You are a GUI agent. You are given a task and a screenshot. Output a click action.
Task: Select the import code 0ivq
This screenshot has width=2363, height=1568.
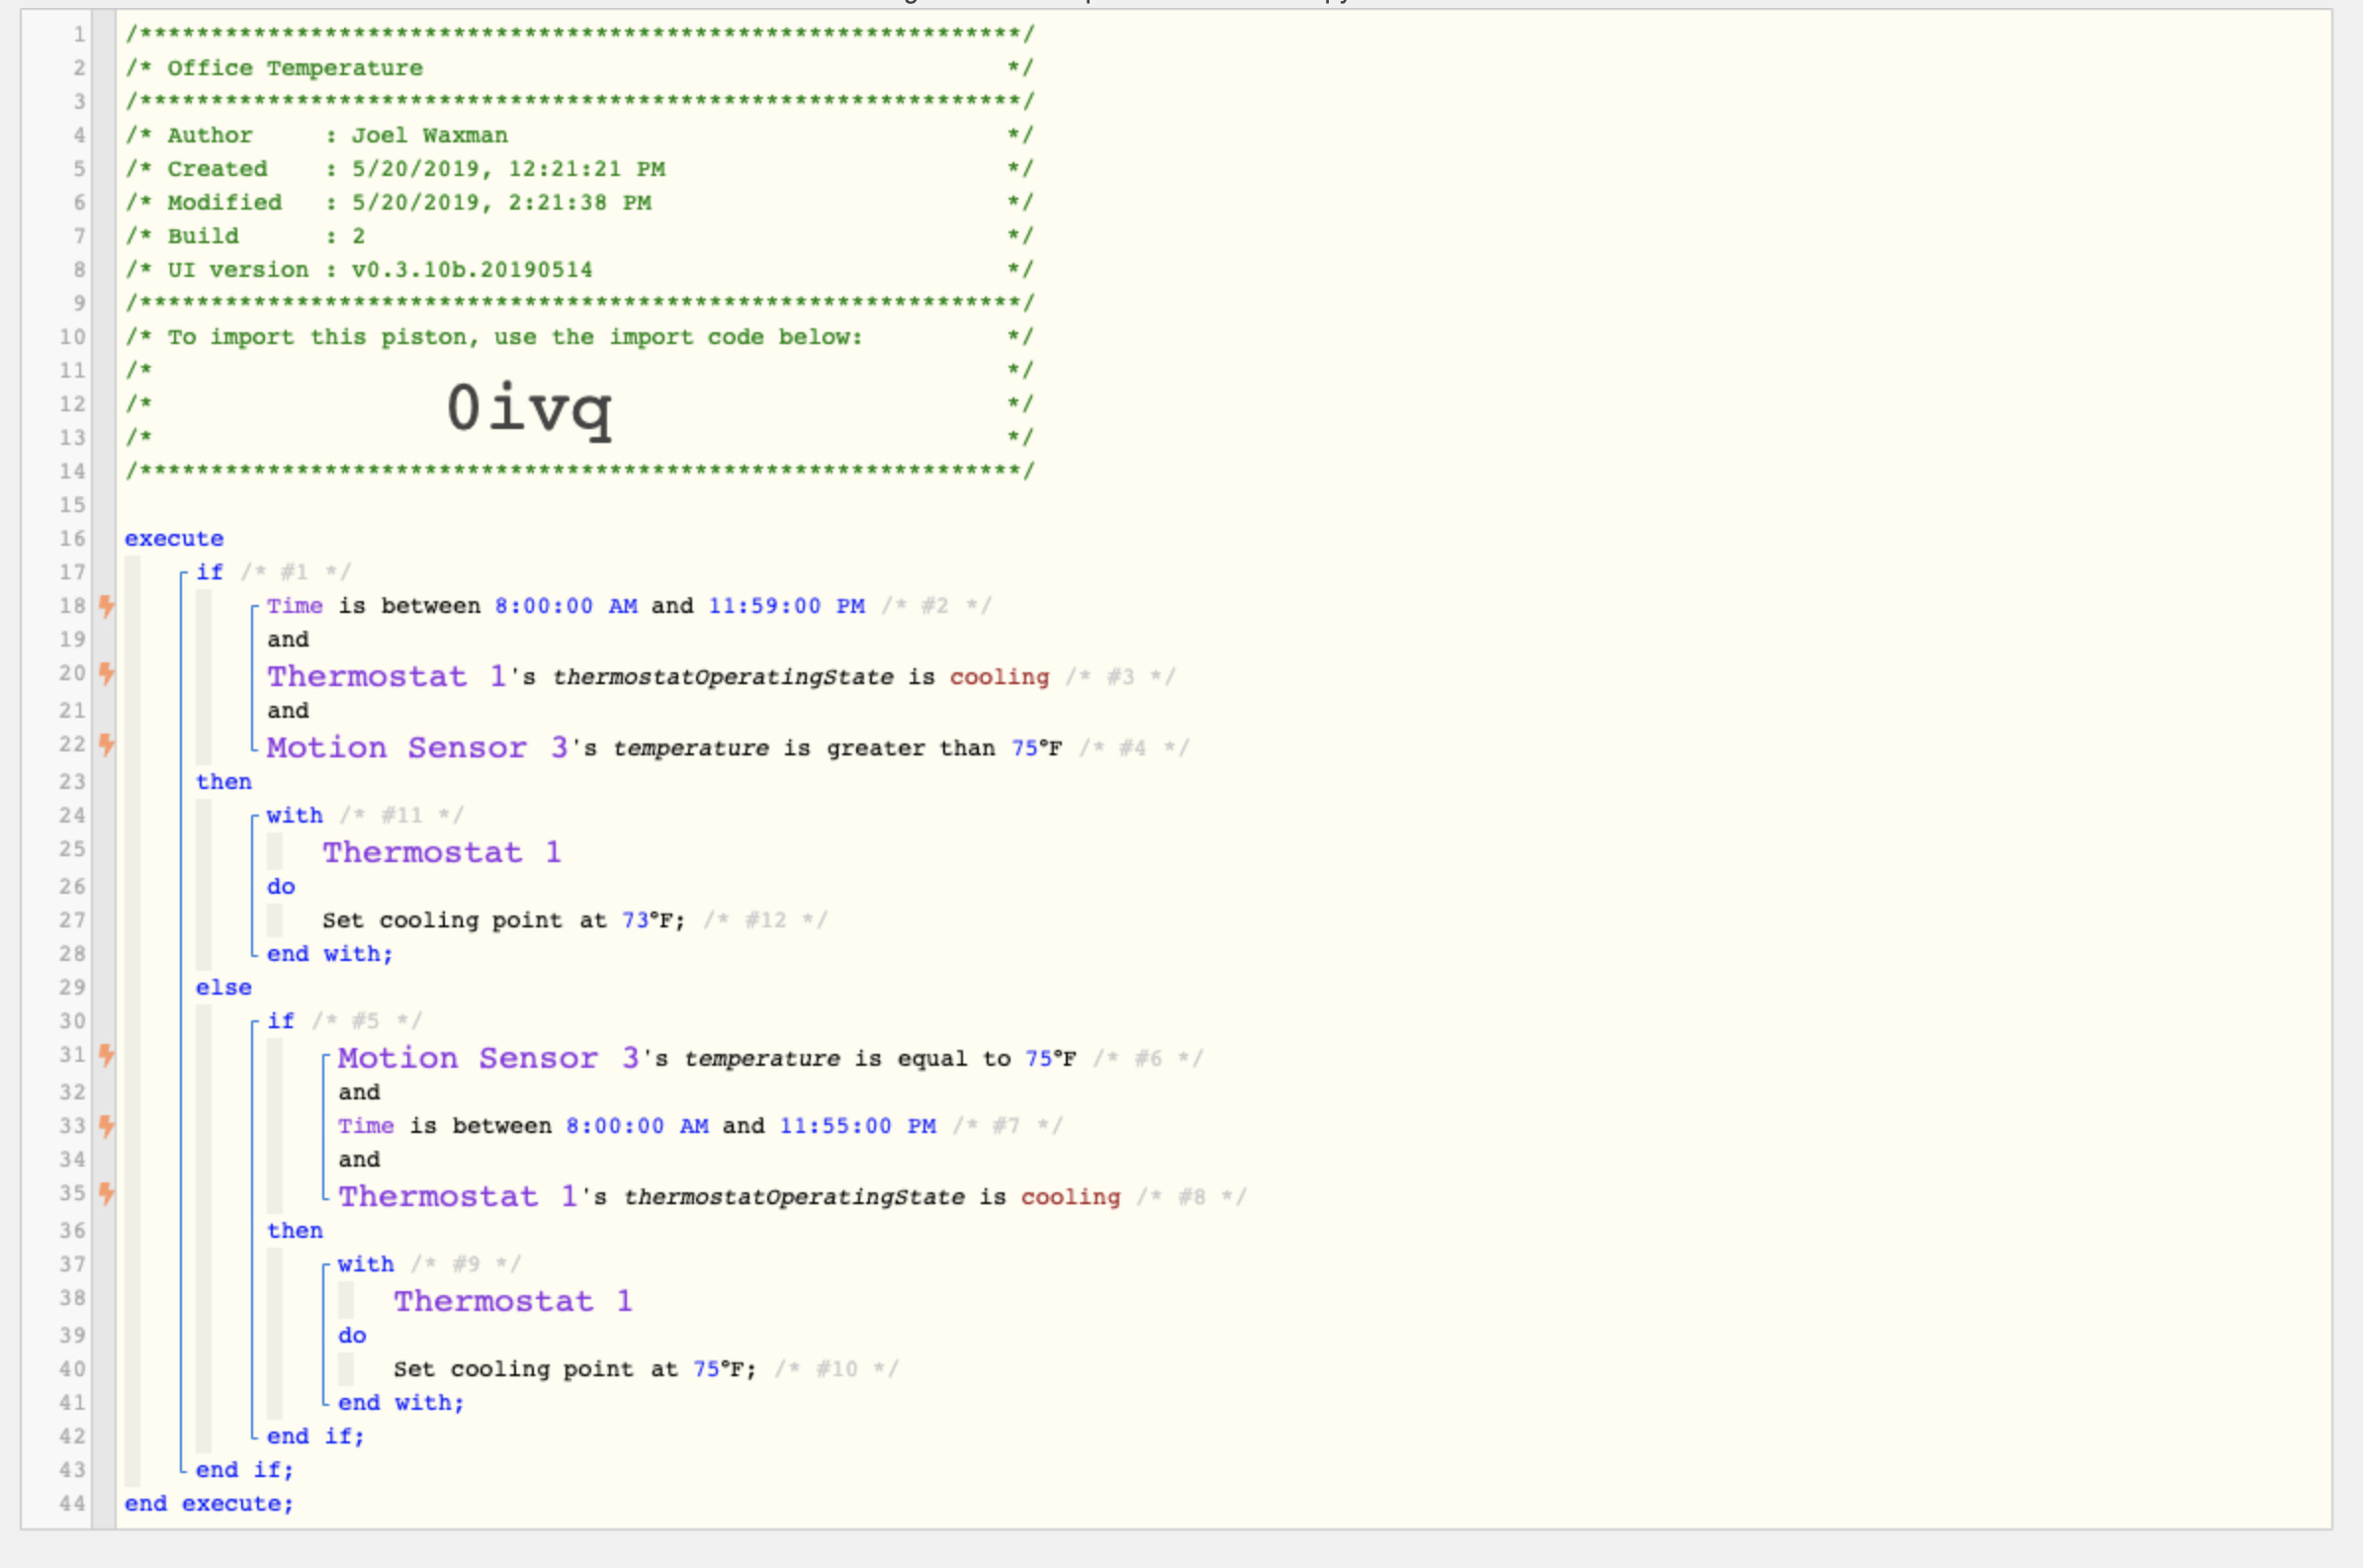pos(528,409)
